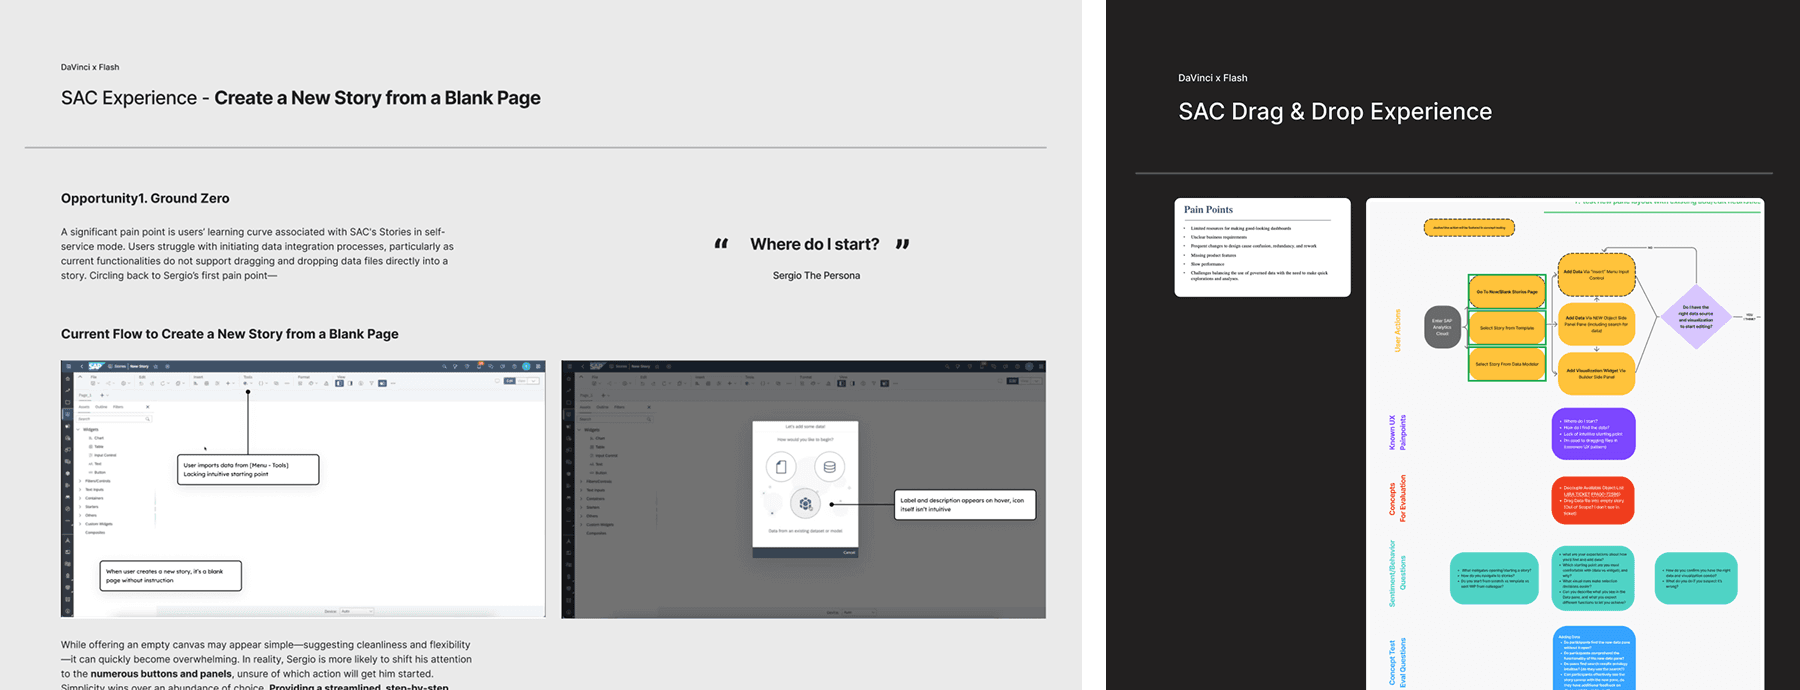
Task: Click the 'Sergio The Persona' caption
Action: pos(816,275)
